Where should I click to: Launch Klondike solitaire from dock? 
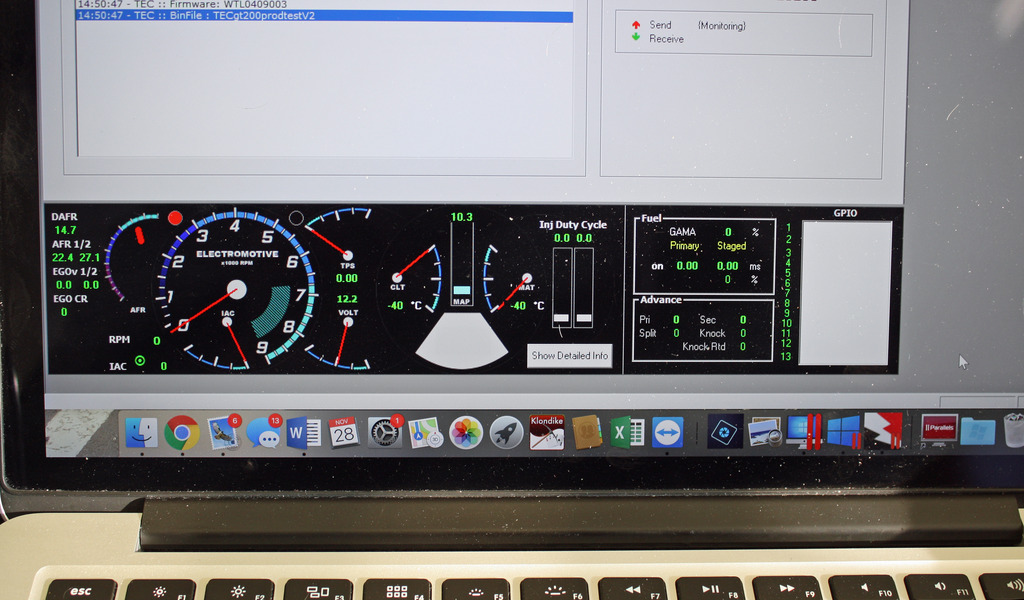(547, 432)
